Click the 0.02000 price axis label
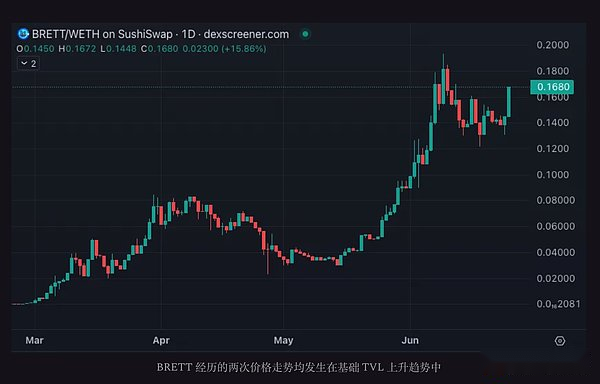Screen dimensions: 600x384 (x=556, y=278)
